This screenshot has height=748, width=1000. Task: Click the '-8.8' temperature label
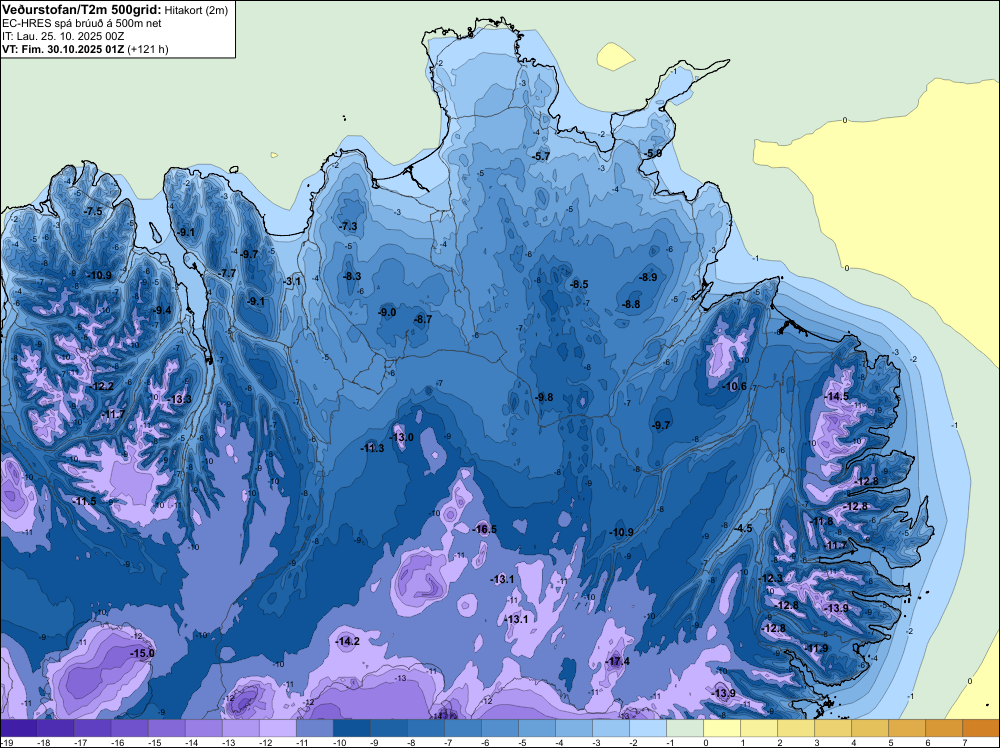click(631, 304)
